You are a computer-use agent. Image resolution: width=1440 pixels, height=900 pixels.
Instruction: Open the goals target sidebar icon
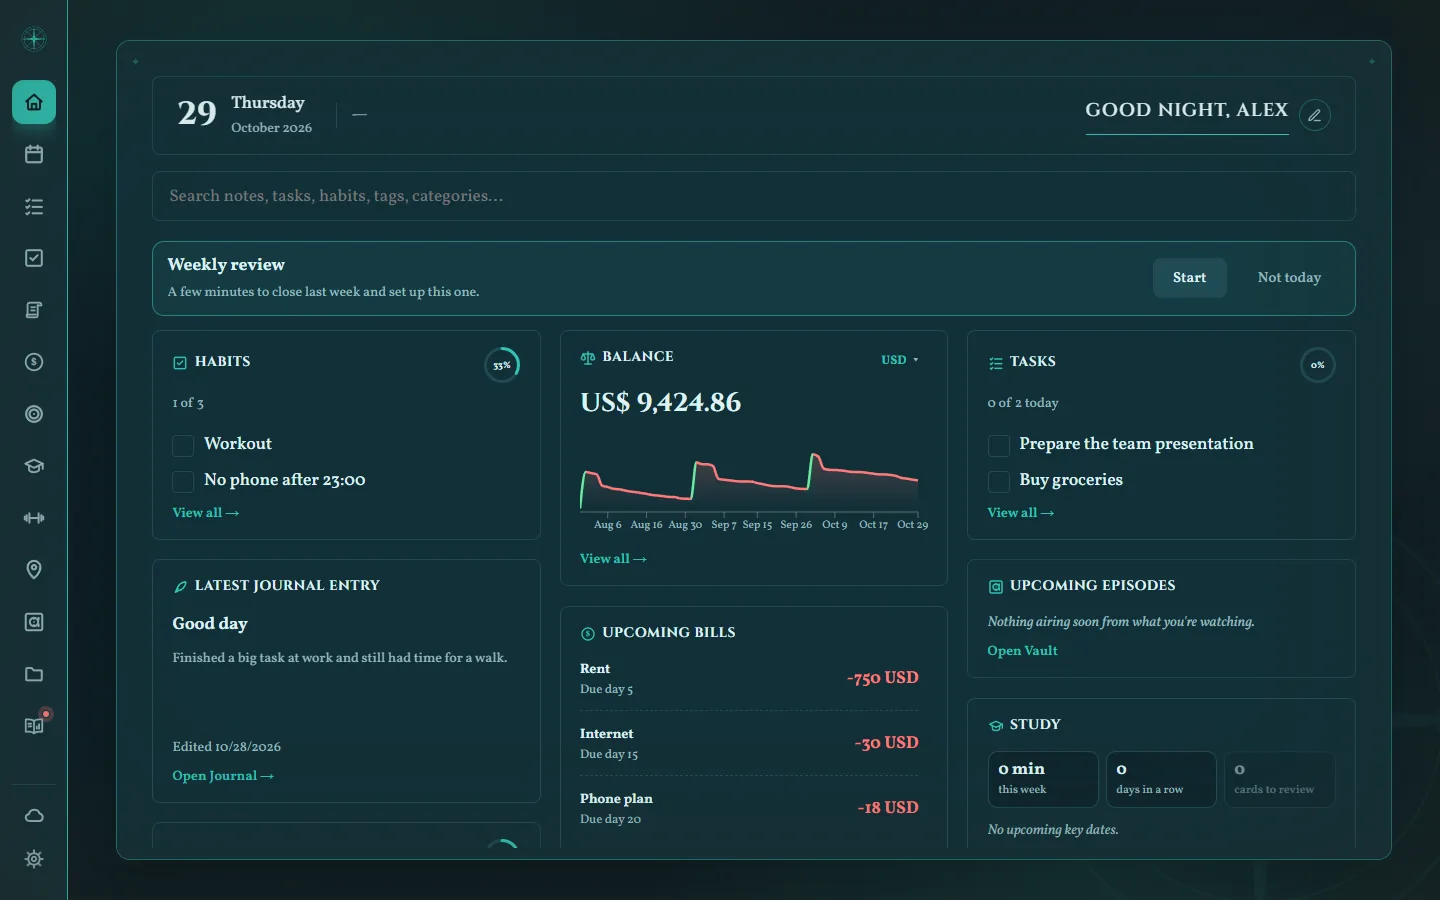pos(34,414)
